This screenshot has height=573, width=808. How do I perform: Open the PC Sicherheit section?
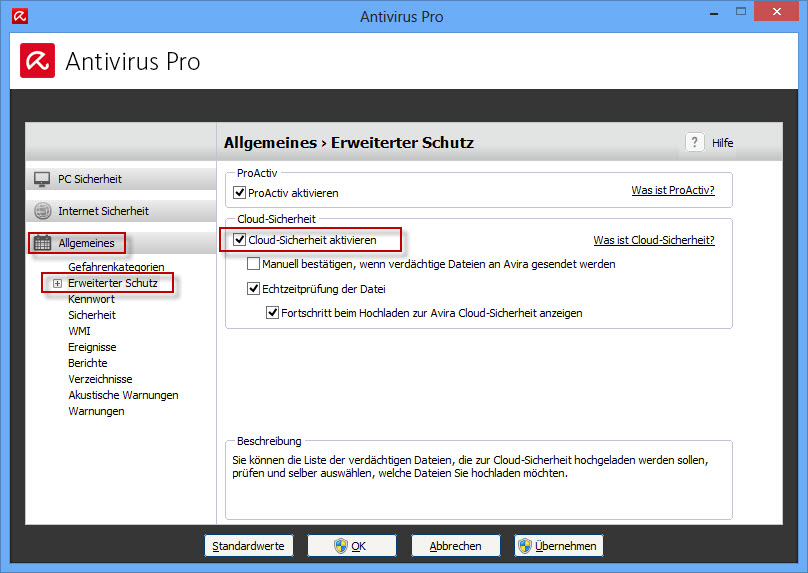click(x=121, y=179)
